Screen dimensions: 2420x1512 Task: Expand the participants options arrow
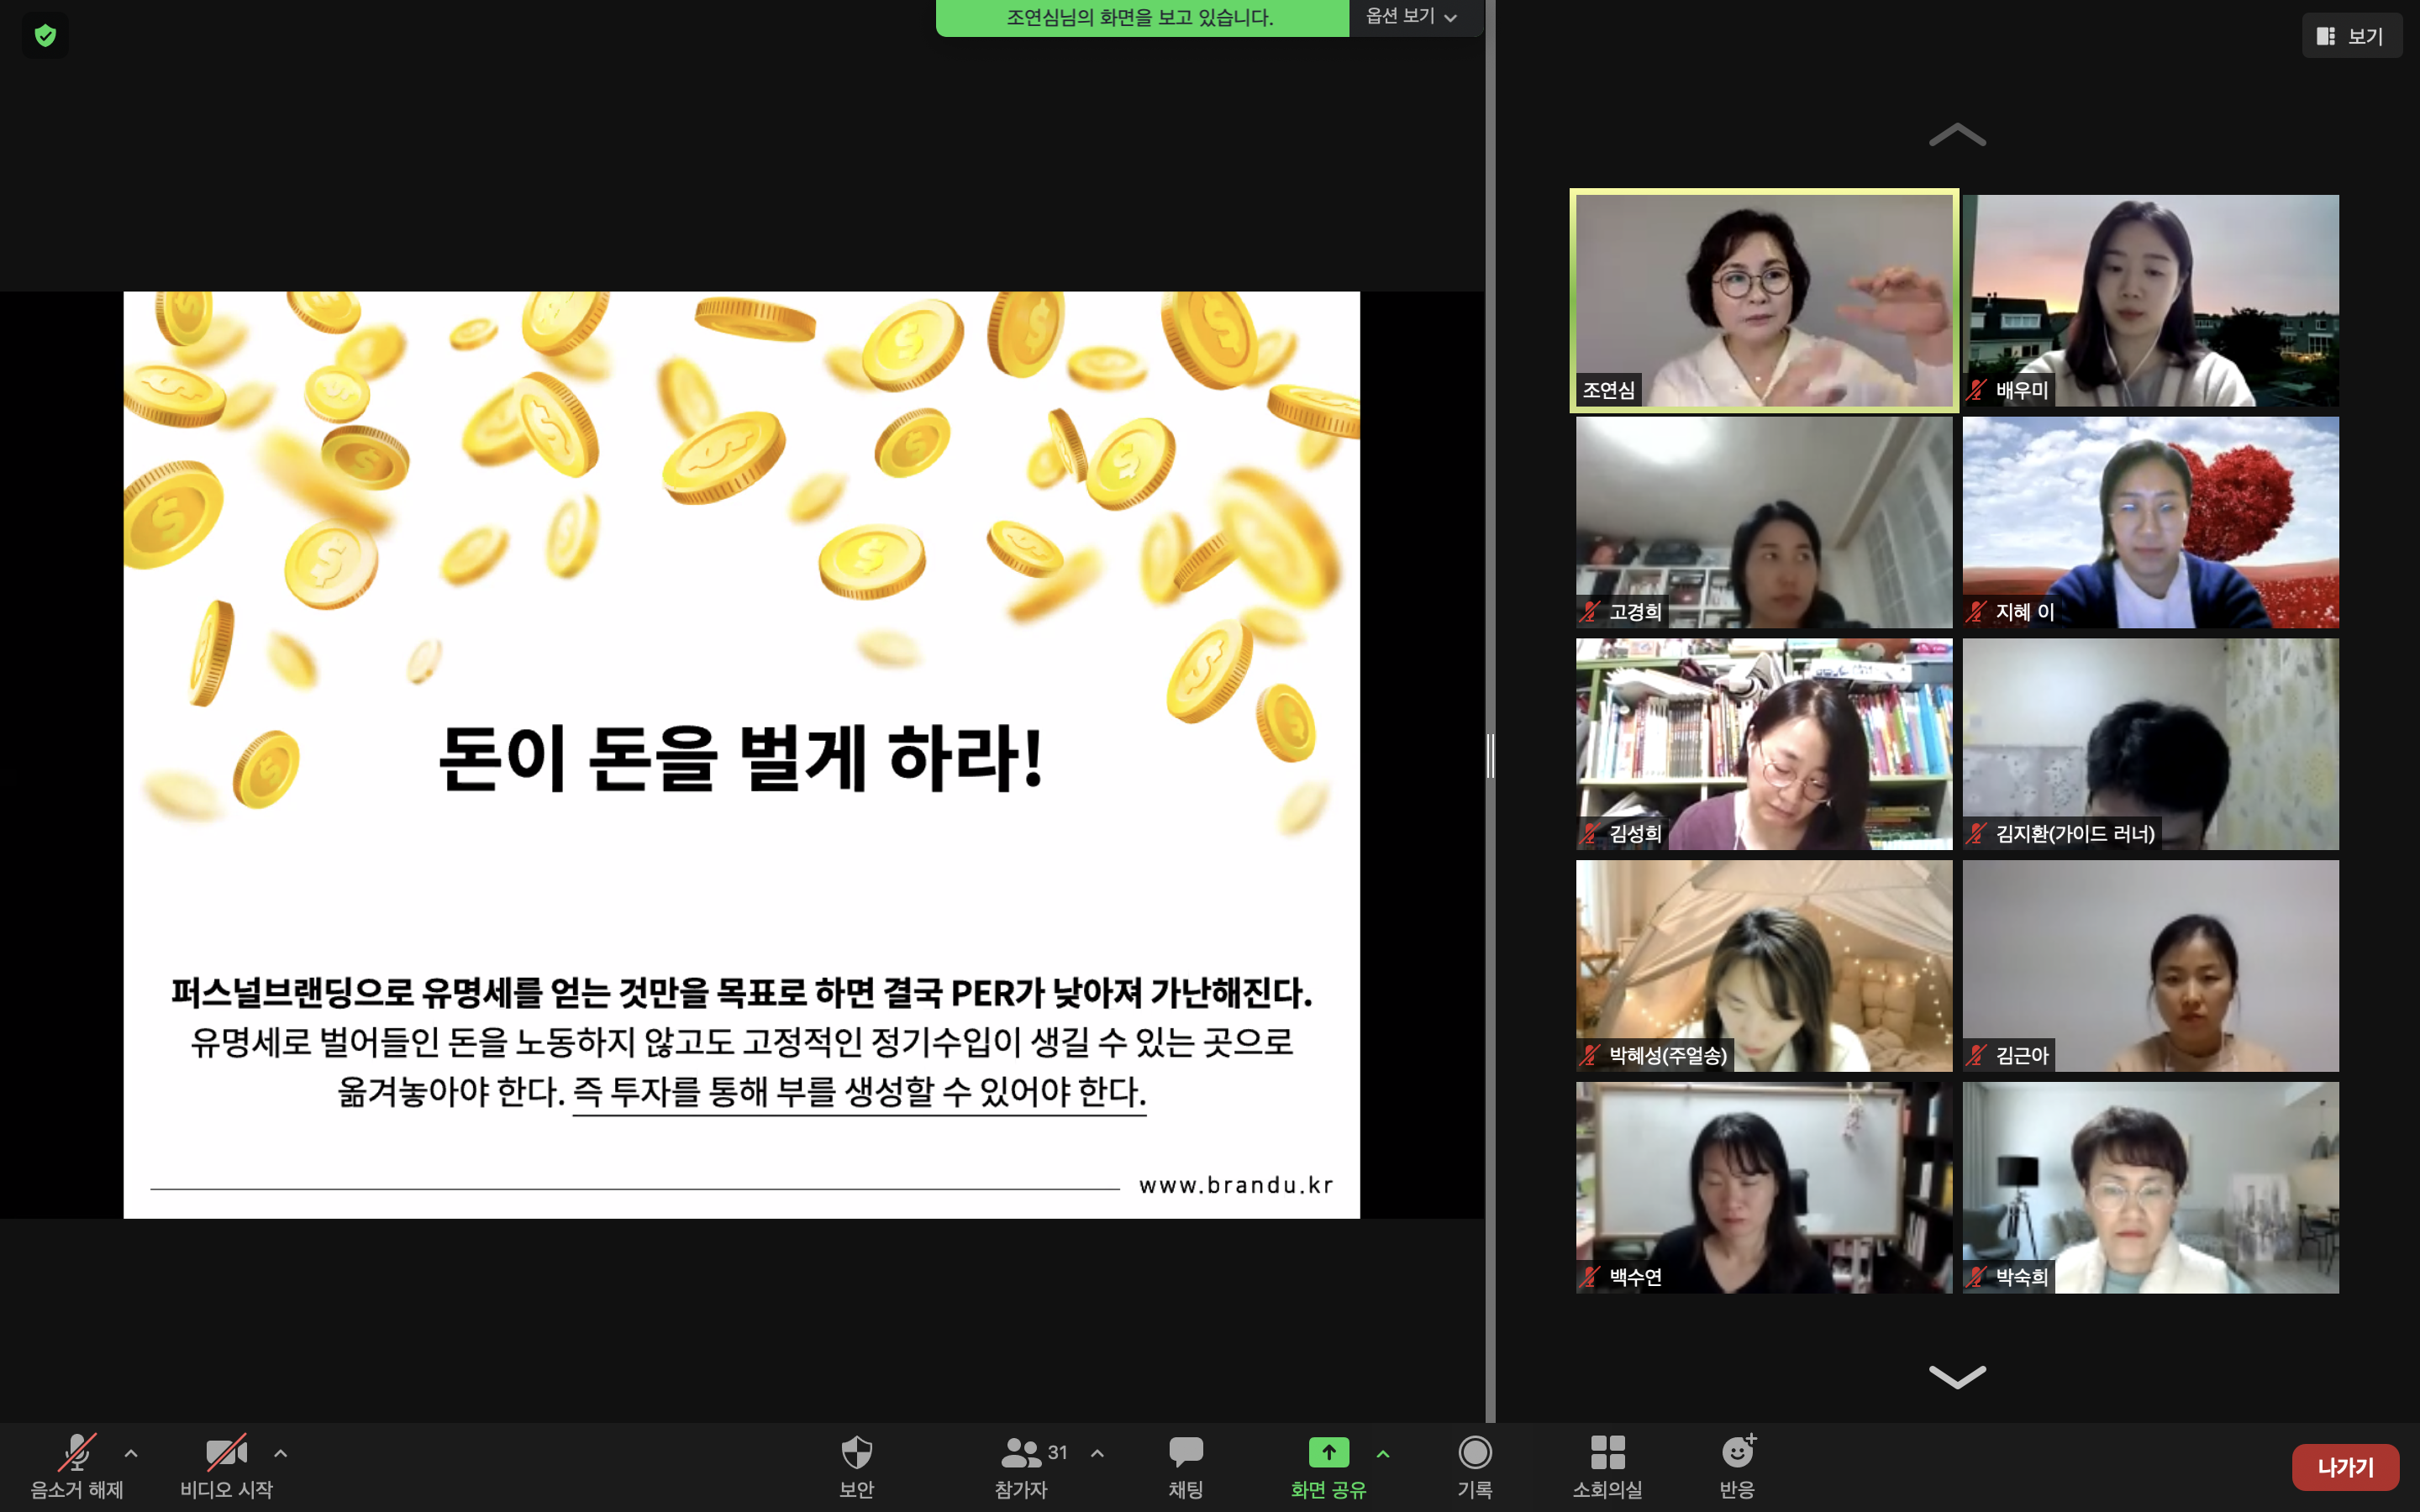(1097, 1453)
